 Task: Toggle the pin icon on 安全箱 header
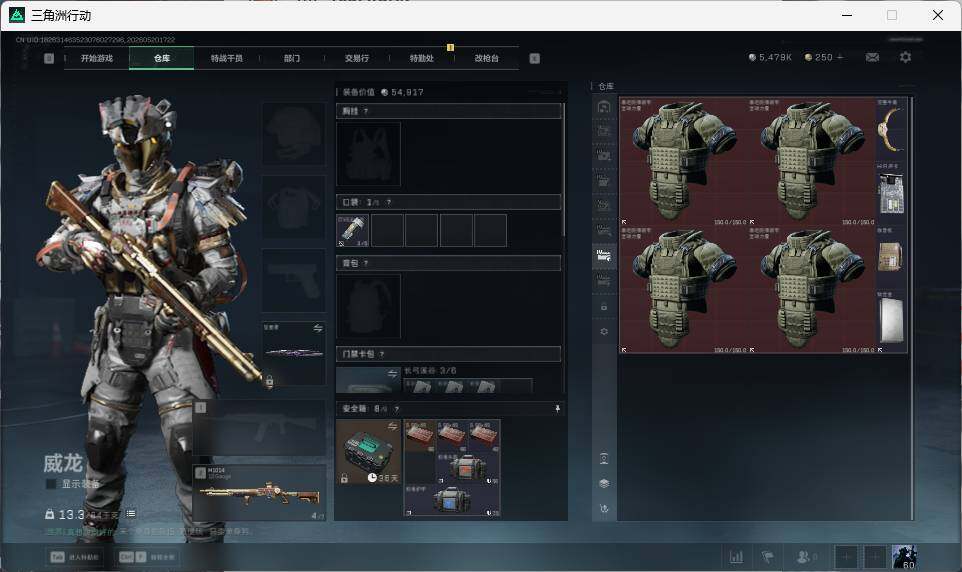(x=557, y=409)
